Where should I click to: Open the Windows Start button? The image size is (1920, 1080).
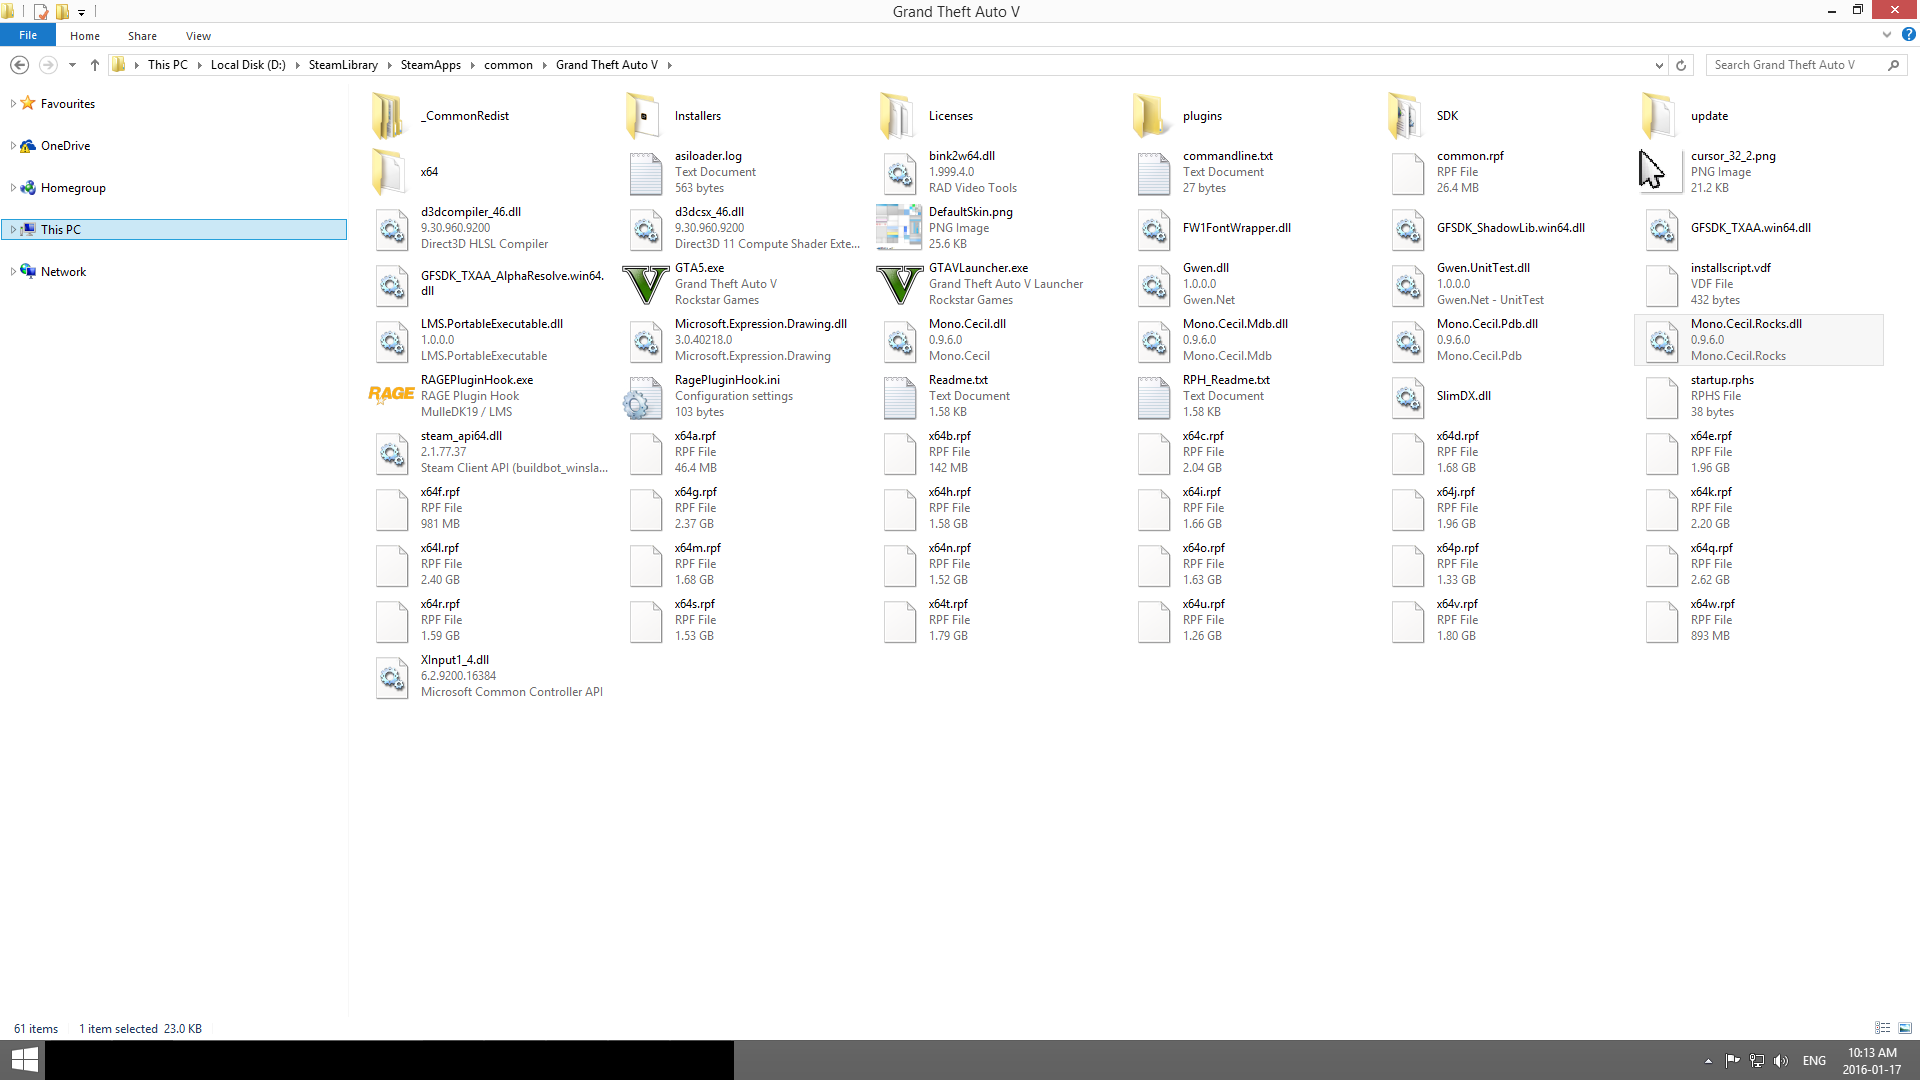point(23,1060)
